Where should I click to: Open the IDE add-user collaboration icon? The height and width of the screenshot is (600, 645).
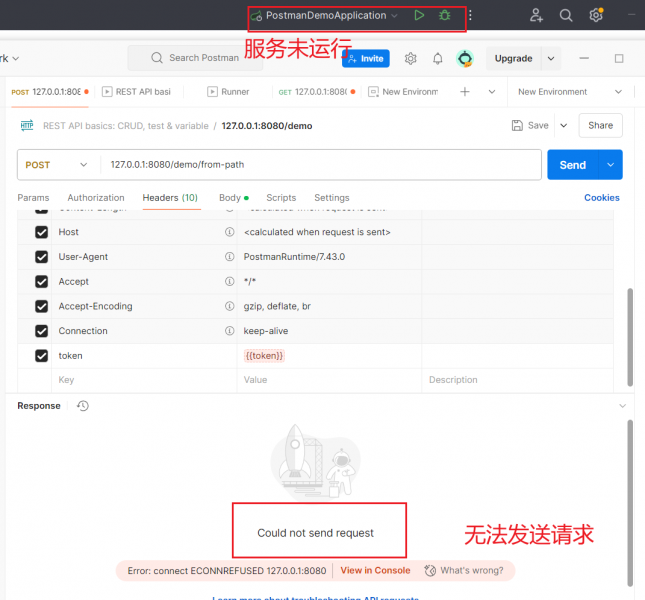pos(536,16)
